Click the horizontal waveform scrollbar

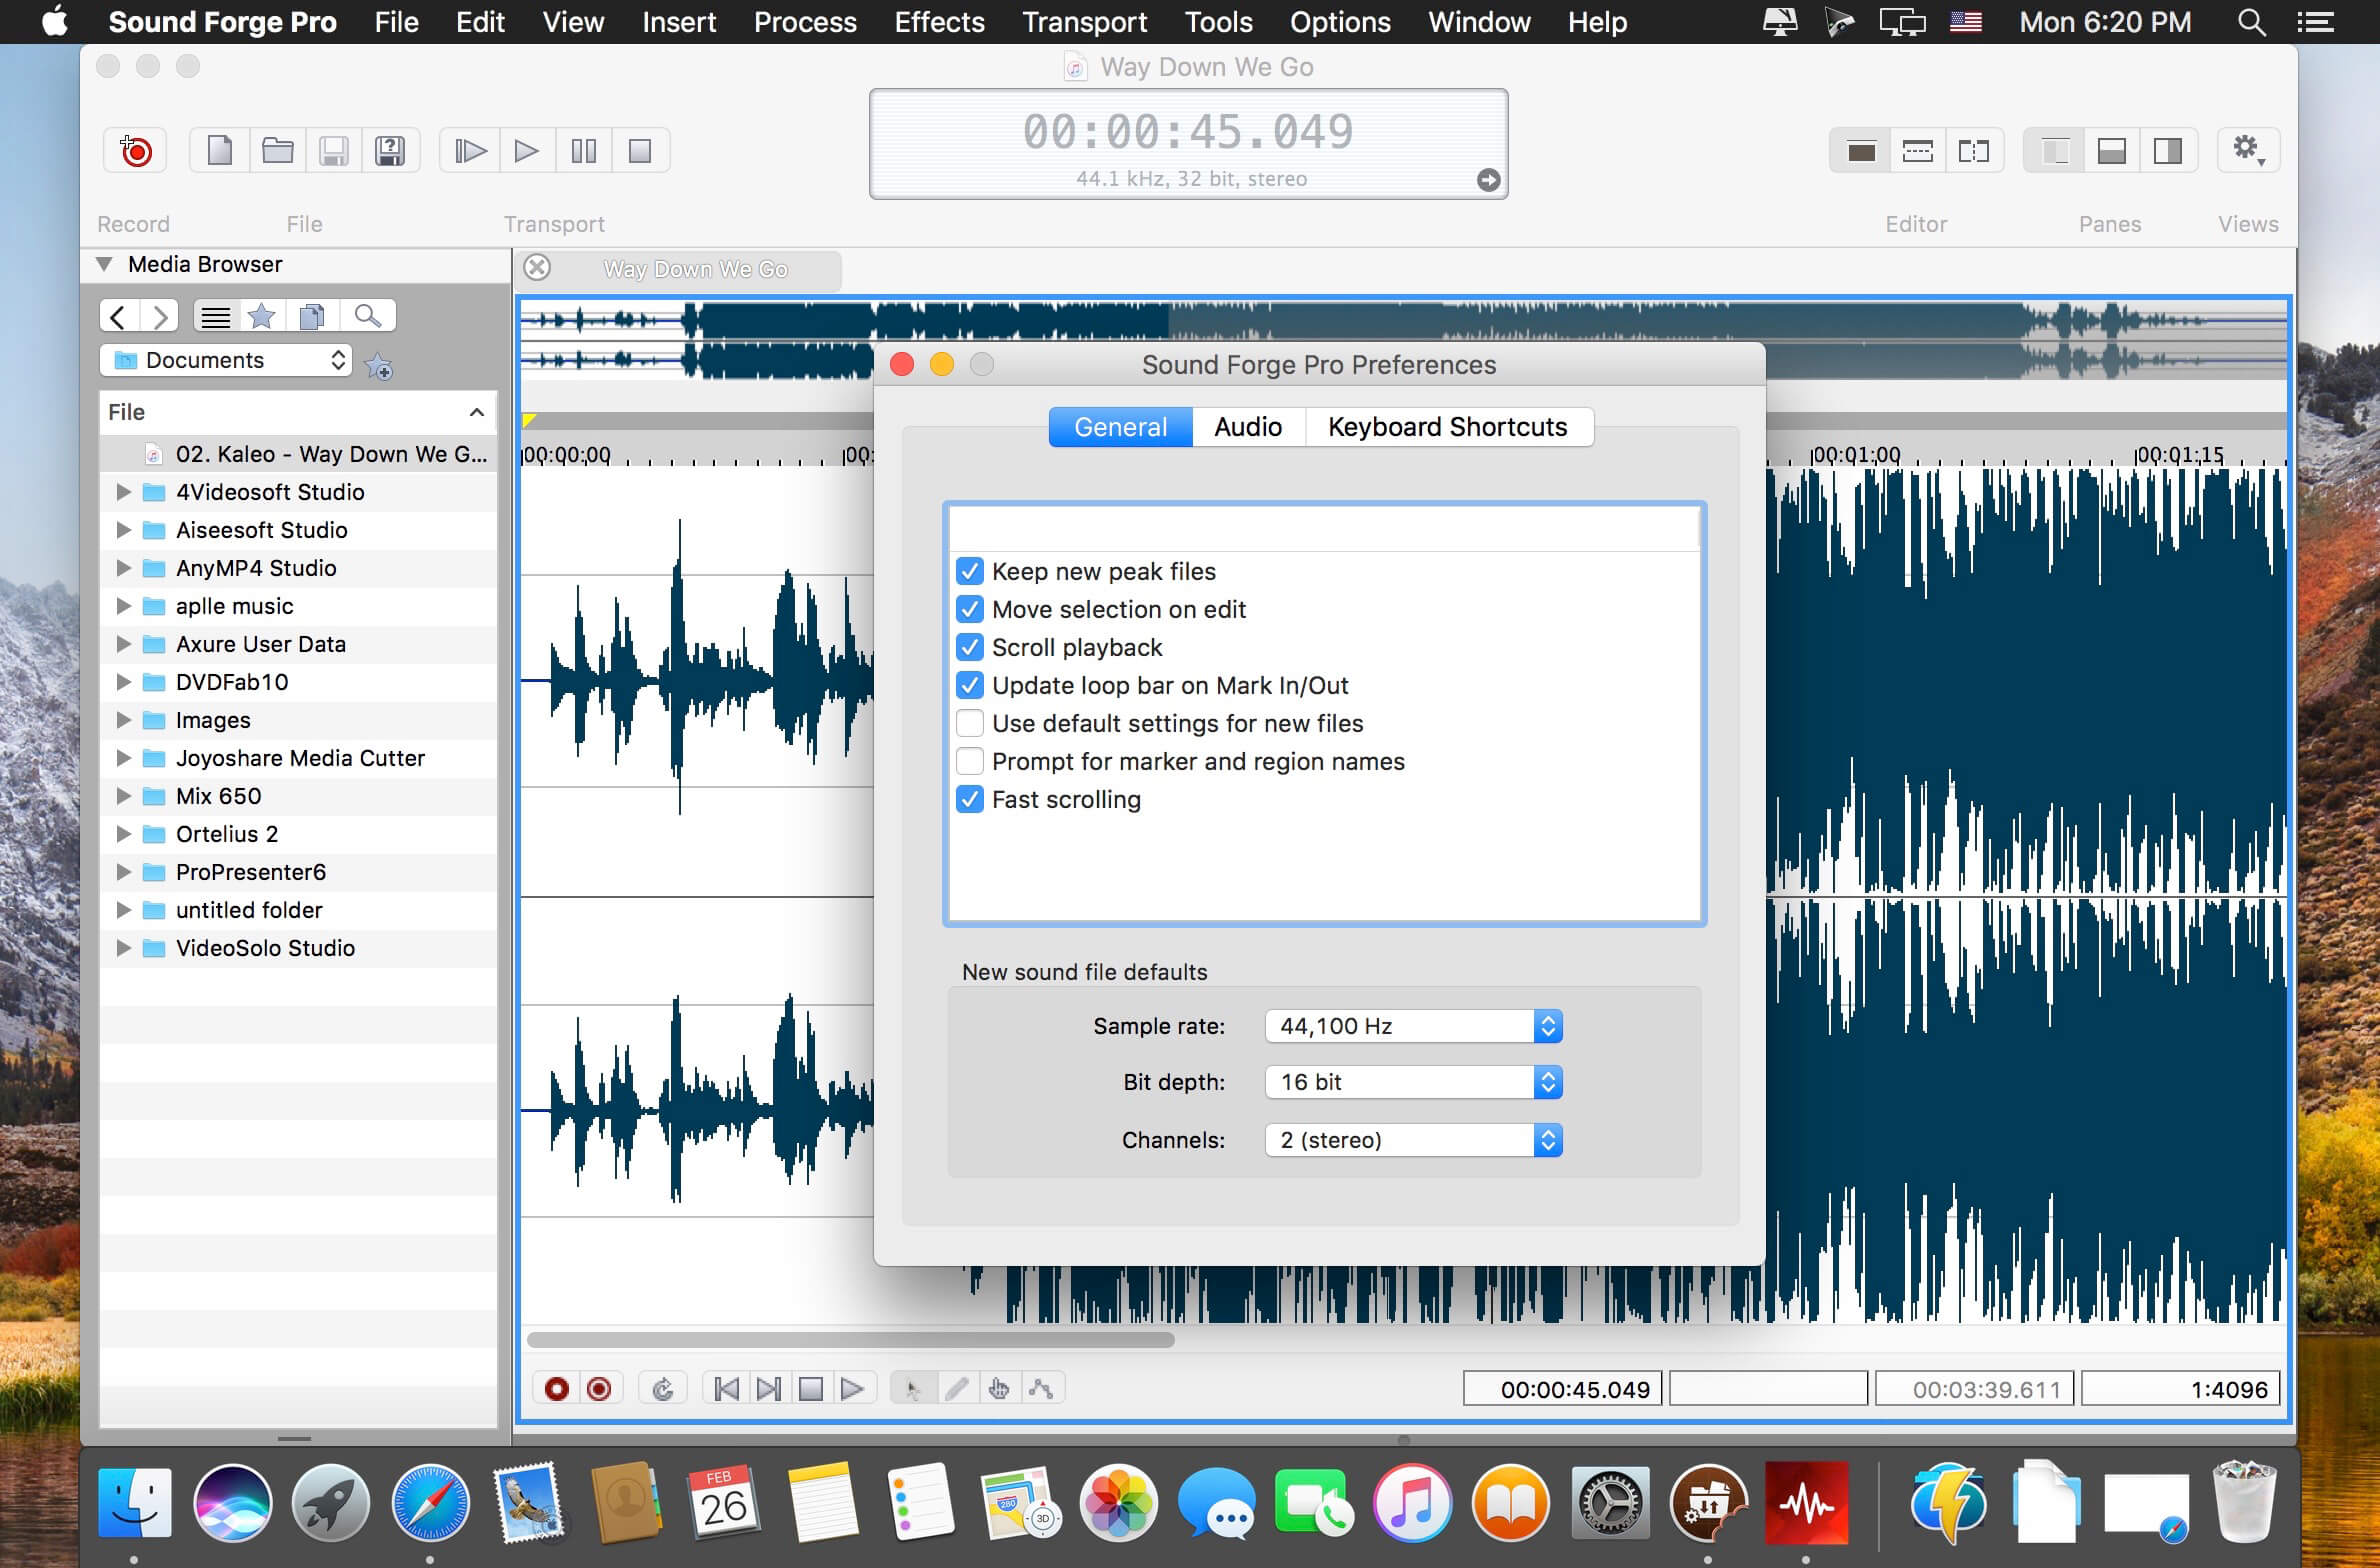tap(850, 1339)
